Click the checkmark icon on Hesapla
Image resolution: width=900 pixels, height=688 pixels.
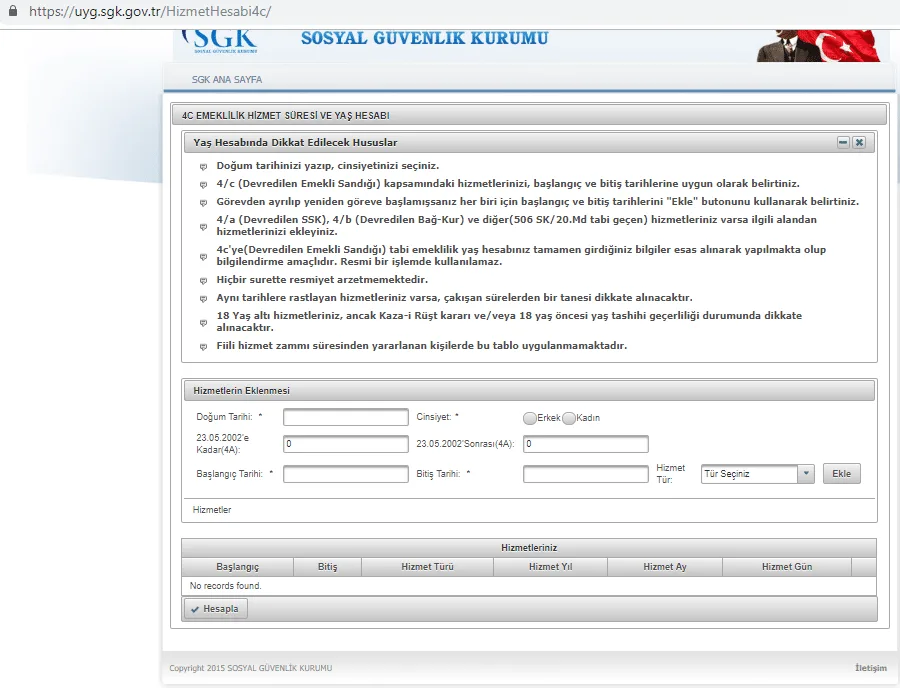[195, 609]
